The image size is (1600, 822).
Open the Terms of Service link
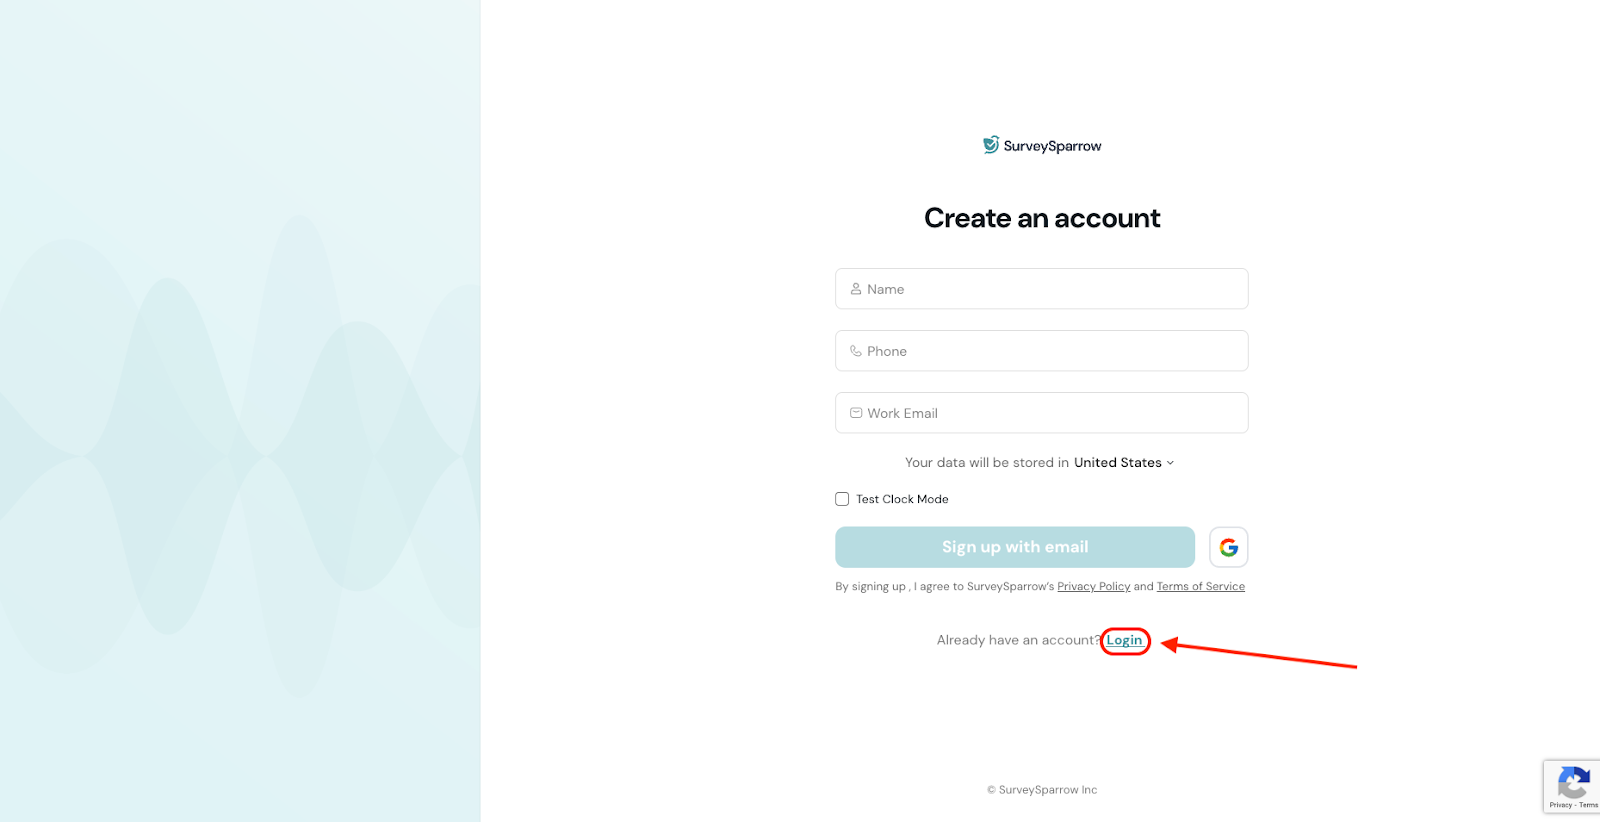1200,587
